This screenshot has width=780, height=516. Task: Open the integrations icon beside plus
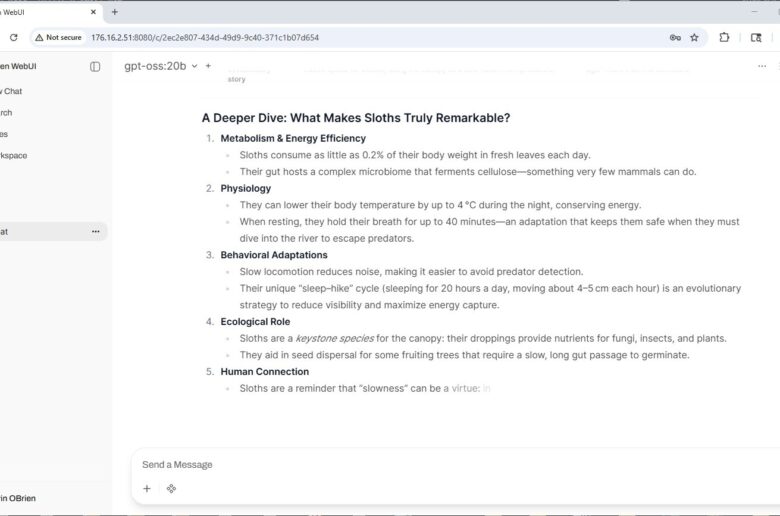tap(171, 489)
